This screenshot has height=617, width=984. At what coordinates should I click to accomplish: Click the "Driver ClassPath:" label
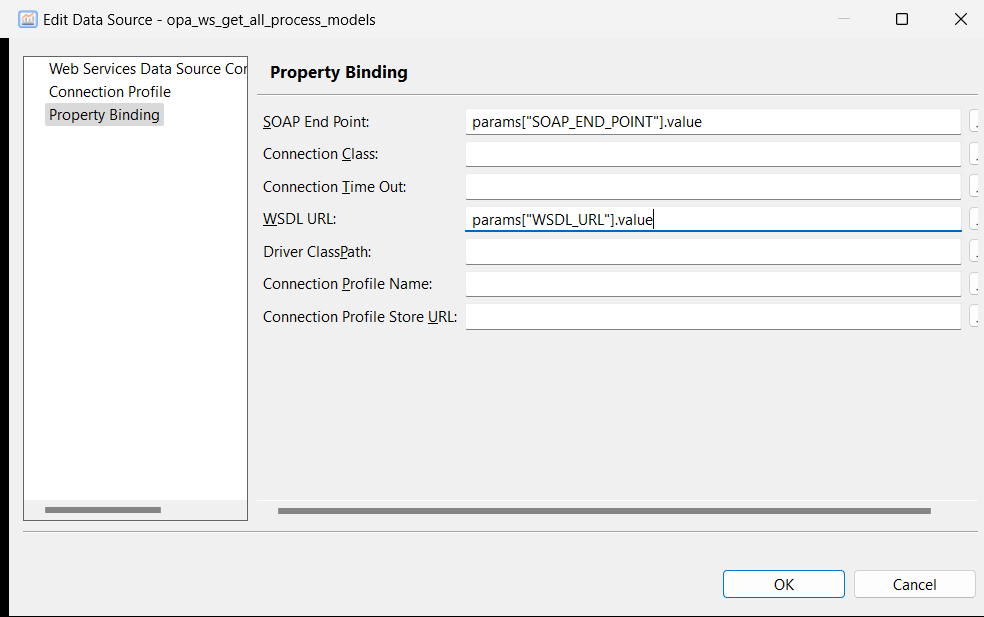[317, 252]
